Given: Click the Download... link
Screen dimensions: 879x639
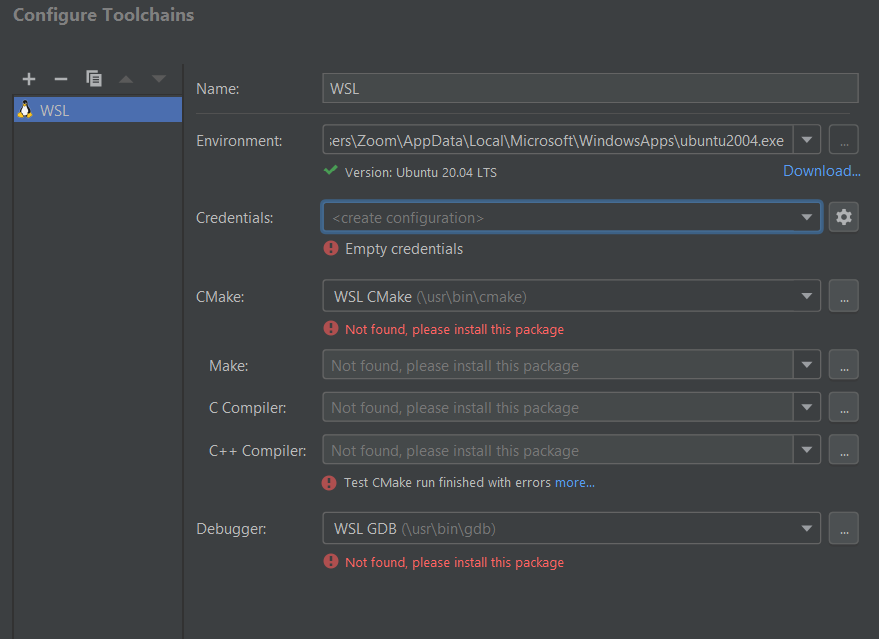Looking at the screenshot, I should [821, 171].
